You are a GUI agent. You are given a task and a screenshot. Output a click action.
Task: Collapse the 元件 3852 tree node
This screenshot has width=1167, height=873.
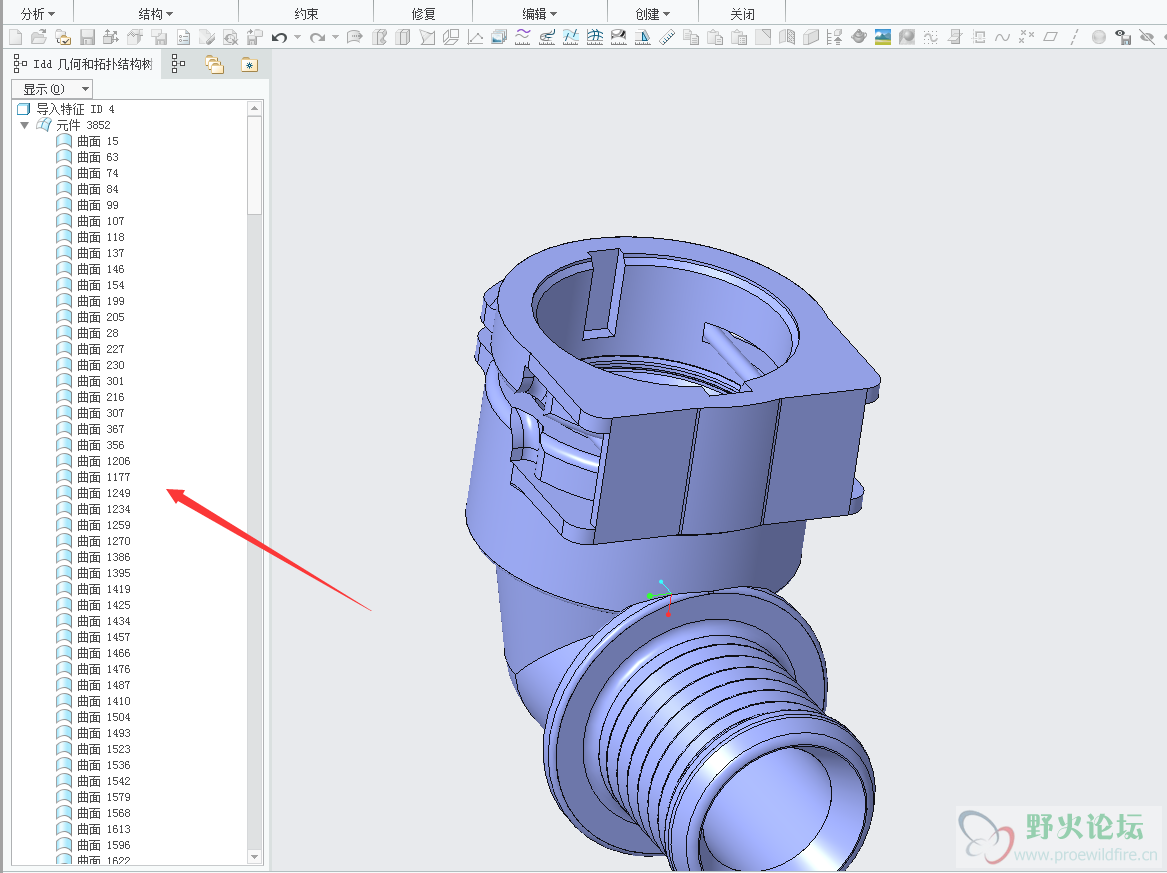point(25,125)
